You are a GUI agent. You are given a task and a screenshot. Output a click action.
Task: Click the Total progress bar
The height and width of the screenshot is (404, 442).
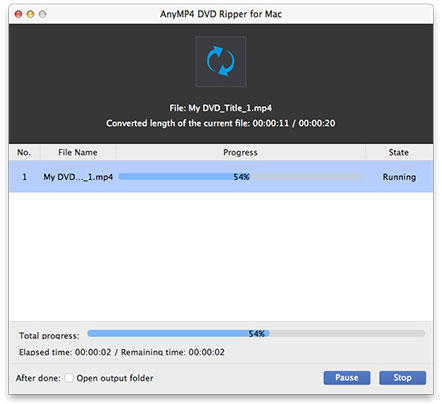click(256, 333)
